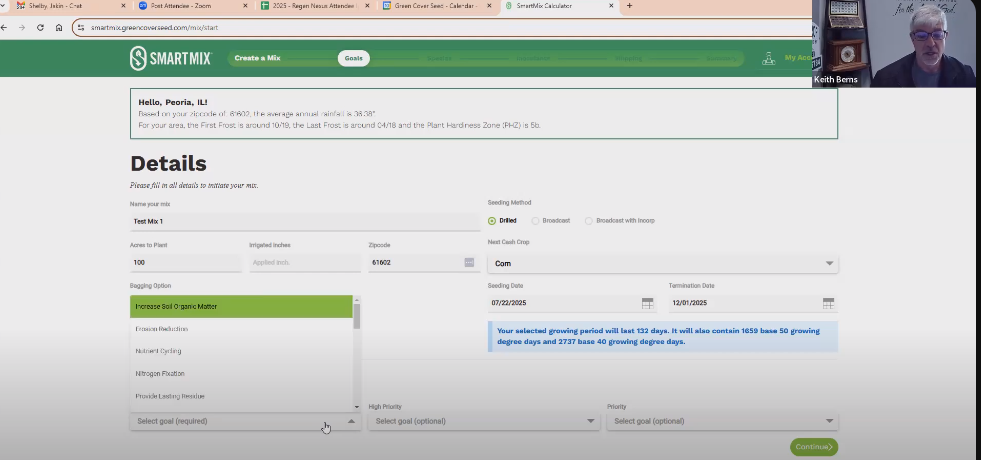
Task: Choose Nitrogen Fixation from goal list
Action: pos(241,374)
